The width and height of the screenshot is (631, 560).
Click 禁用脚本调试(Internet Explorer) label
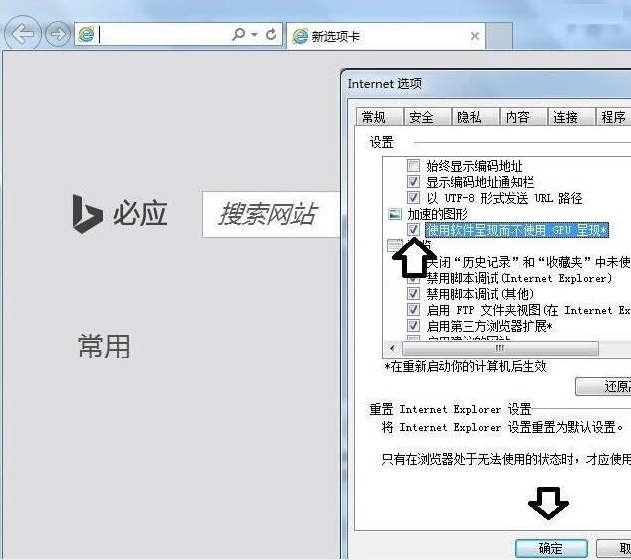coord(519,278)
